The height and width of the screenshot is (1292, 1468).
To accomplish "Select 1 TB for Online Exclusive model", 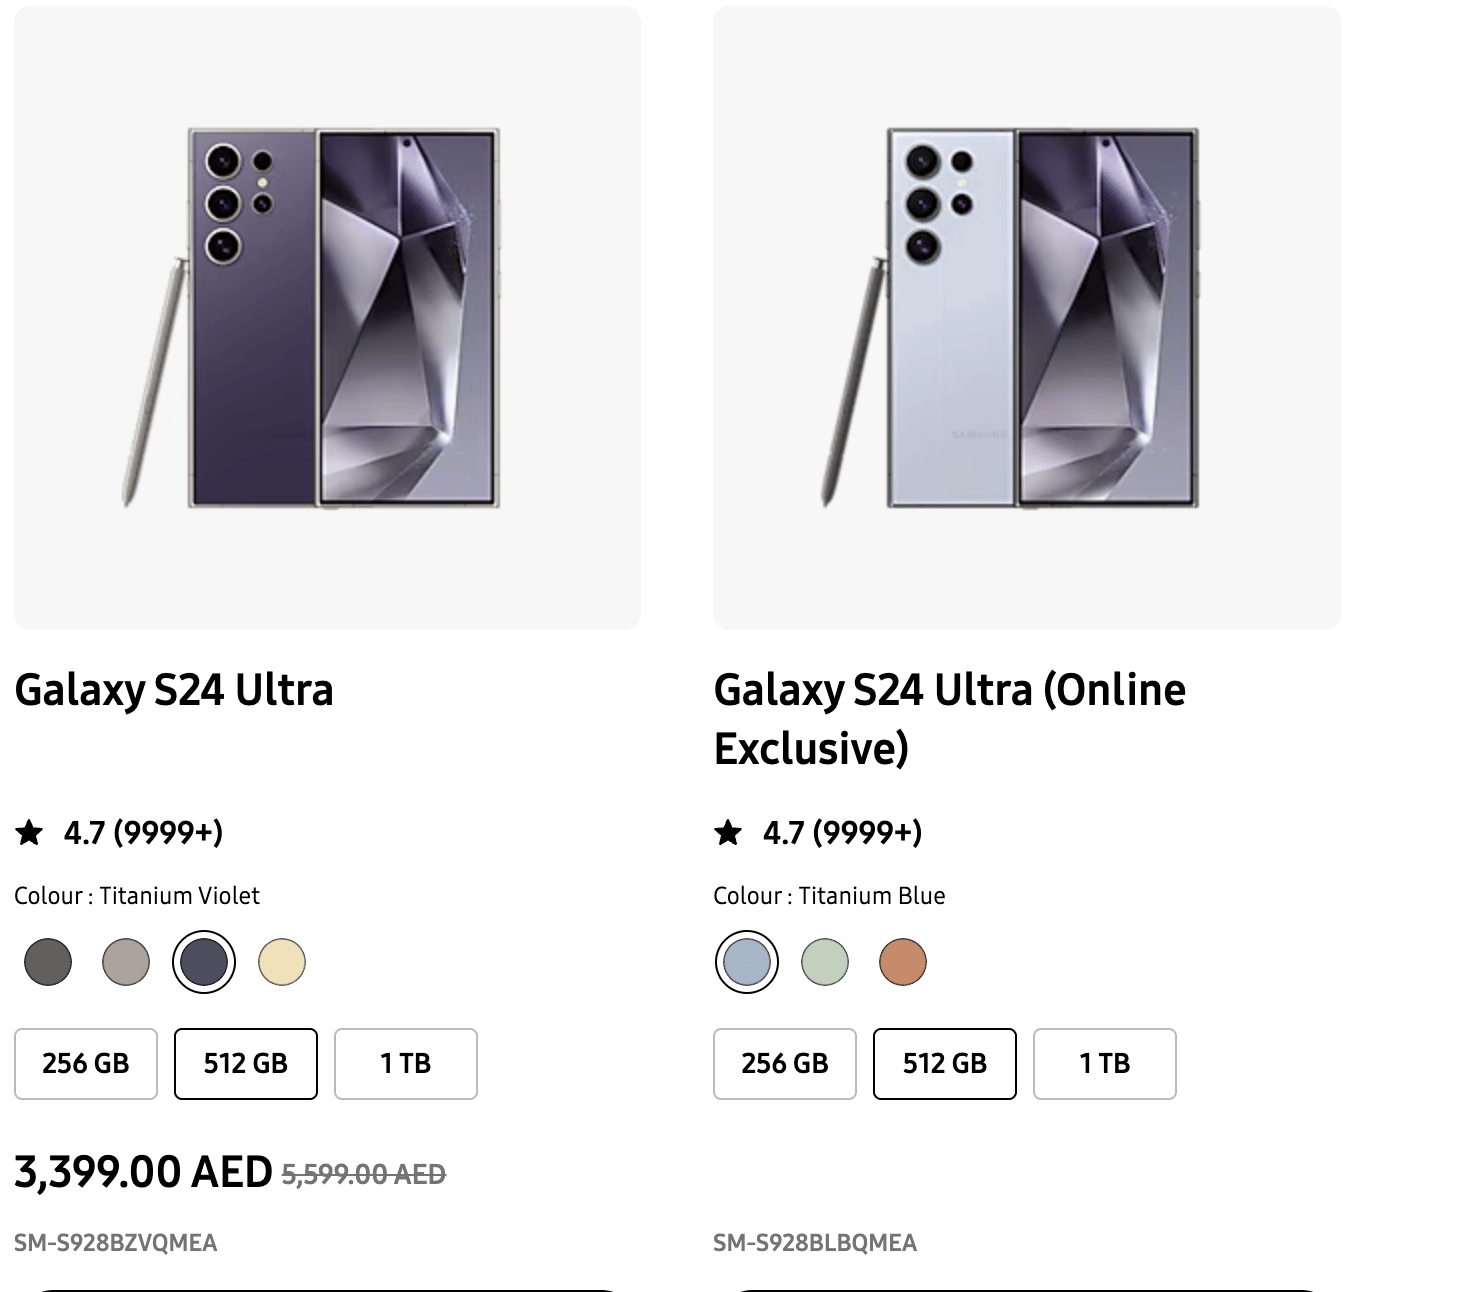I will click(x=1105, y=1063).
